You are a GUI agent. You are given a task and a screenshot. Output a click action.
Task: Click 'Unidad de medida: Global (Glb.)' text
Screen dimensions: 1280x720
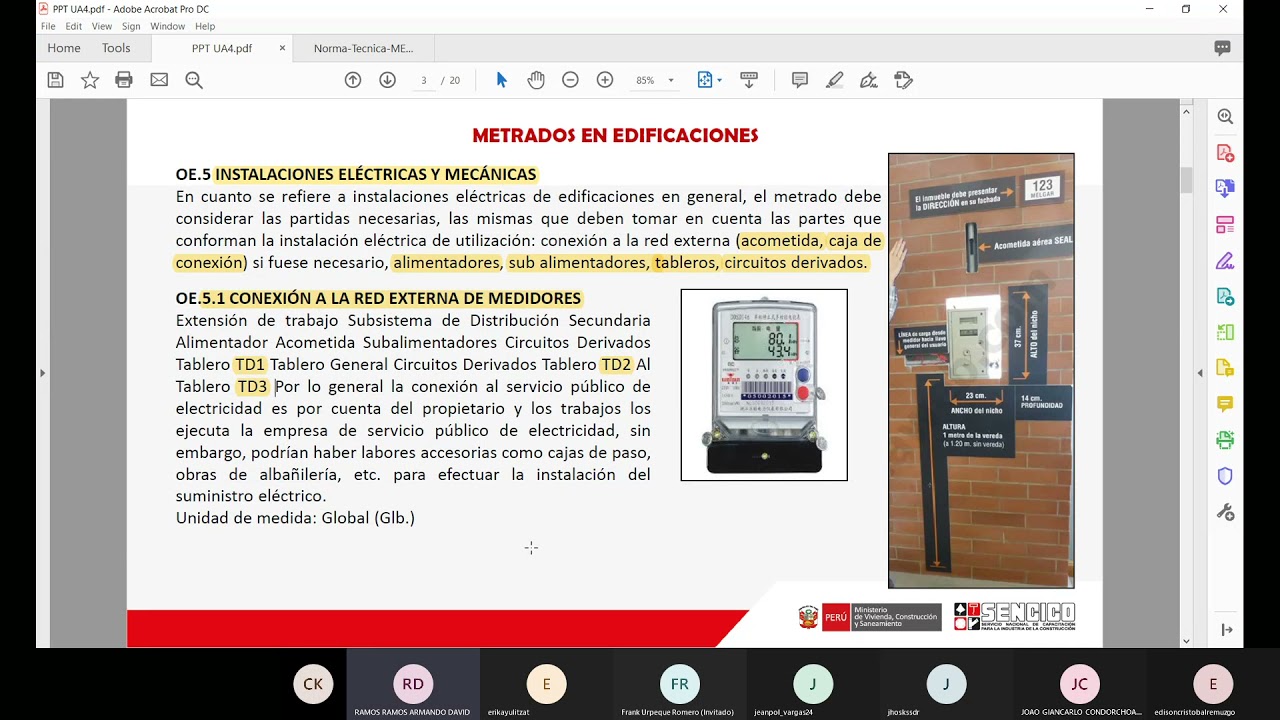(x=295, y=518)
